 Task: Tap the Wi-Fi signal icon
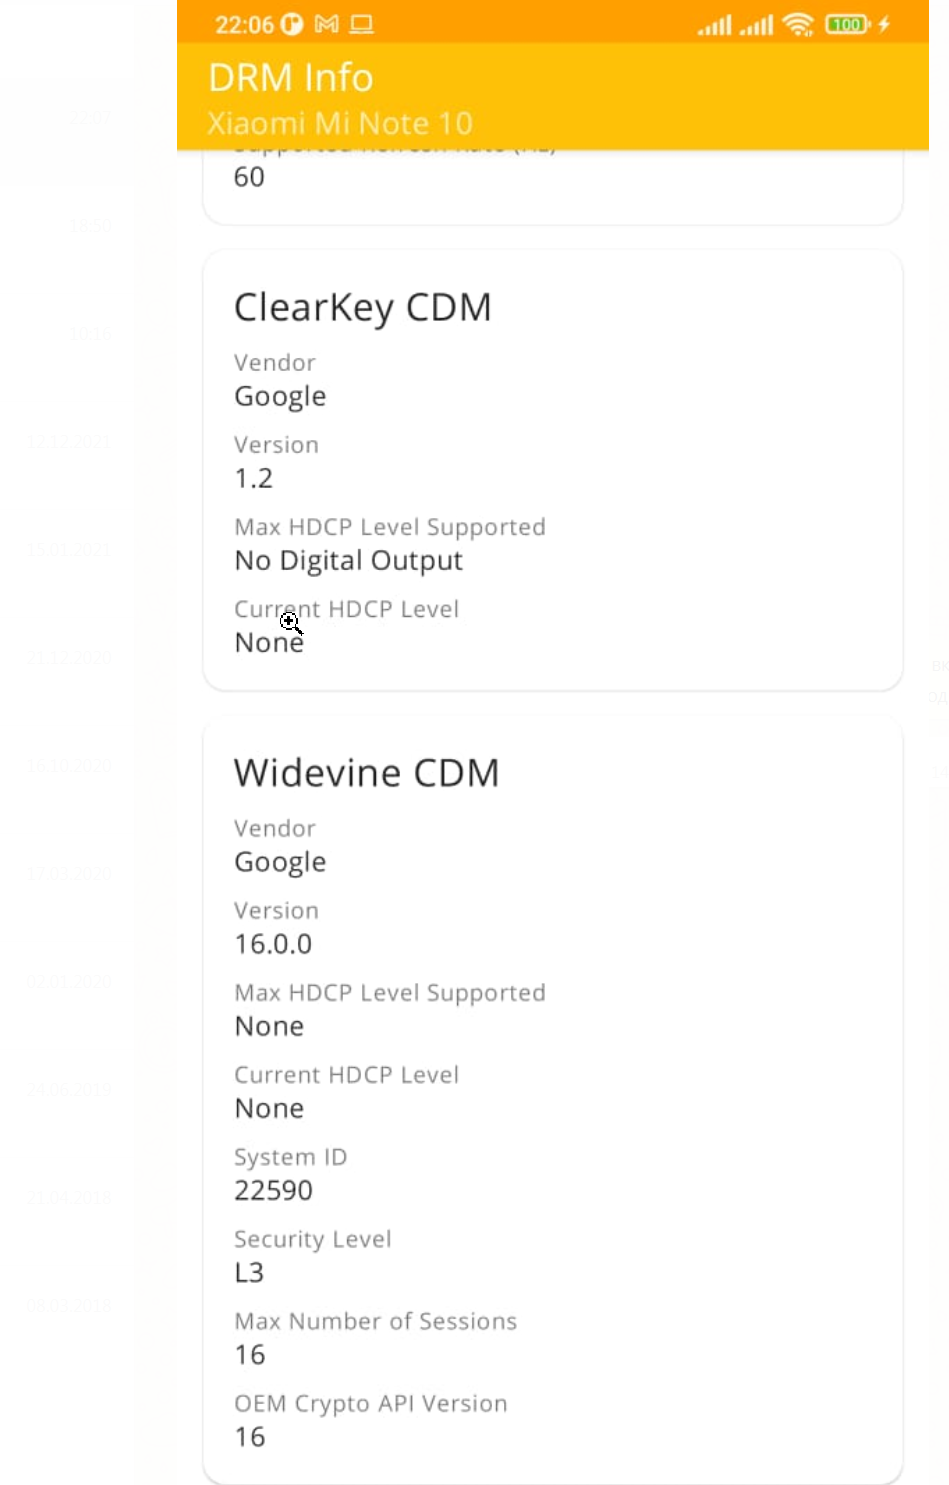(798, 24)
